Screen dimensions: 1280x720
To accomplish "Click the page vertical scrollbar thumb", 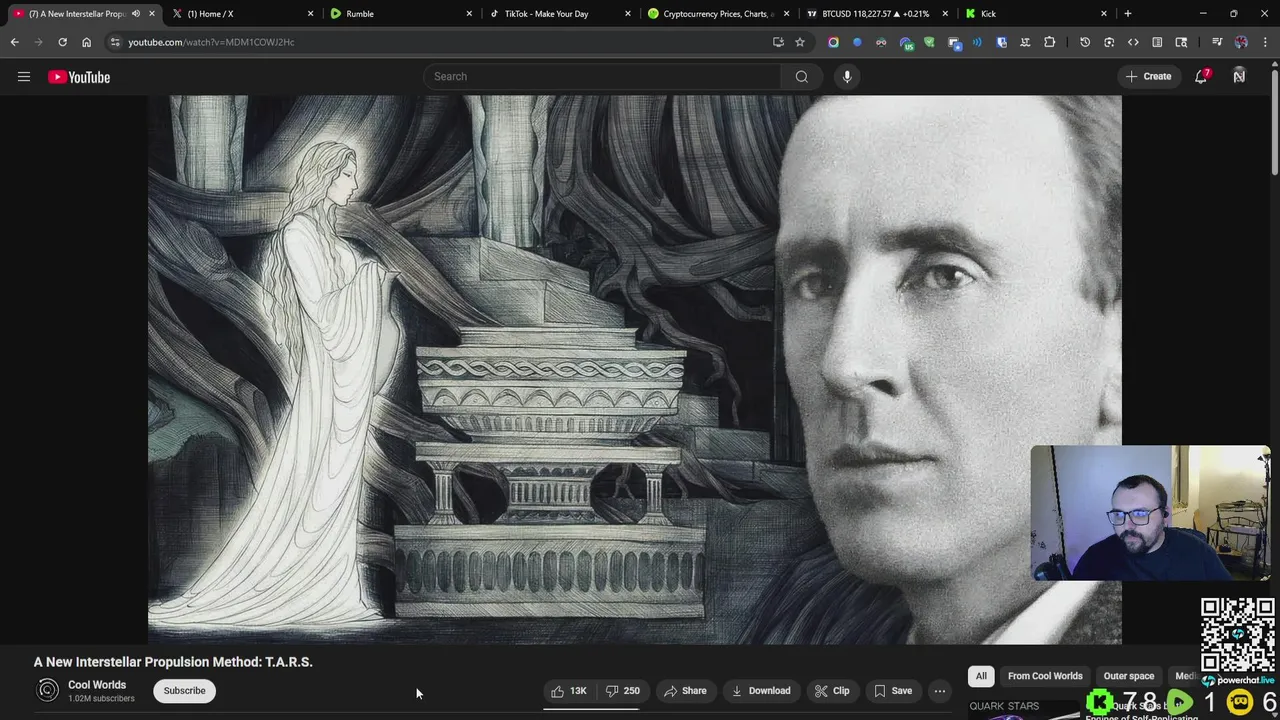I will pos(1275,123).
